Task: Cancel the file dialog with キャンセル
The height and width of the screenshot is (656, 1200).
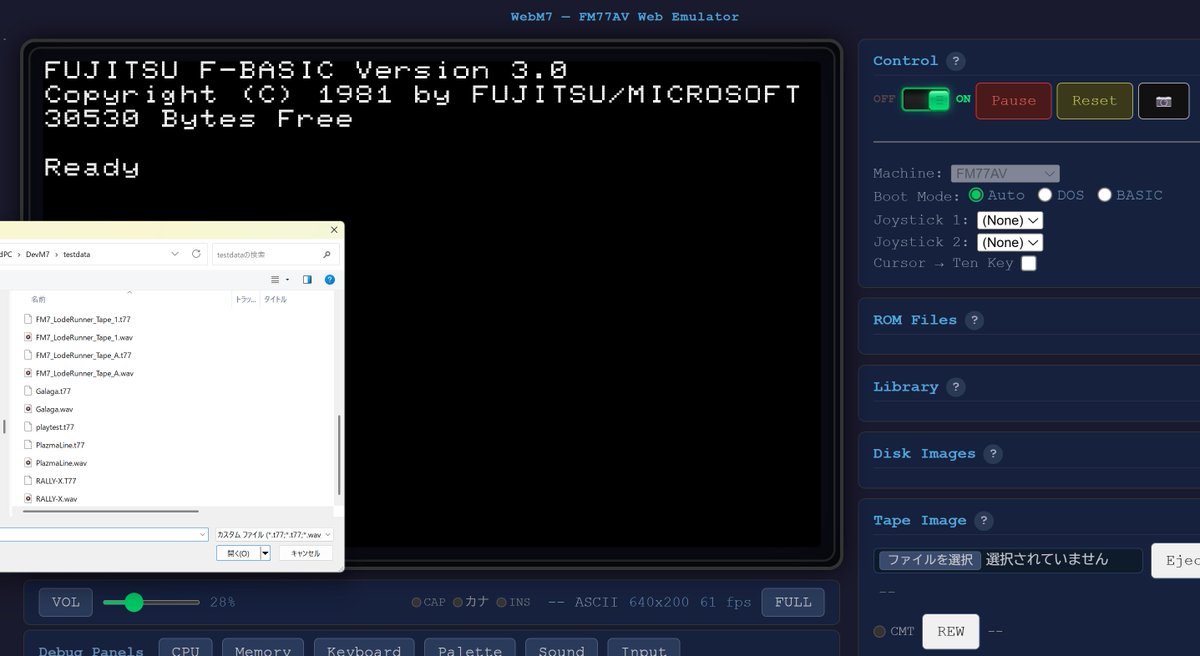Action: click(305, 553)
